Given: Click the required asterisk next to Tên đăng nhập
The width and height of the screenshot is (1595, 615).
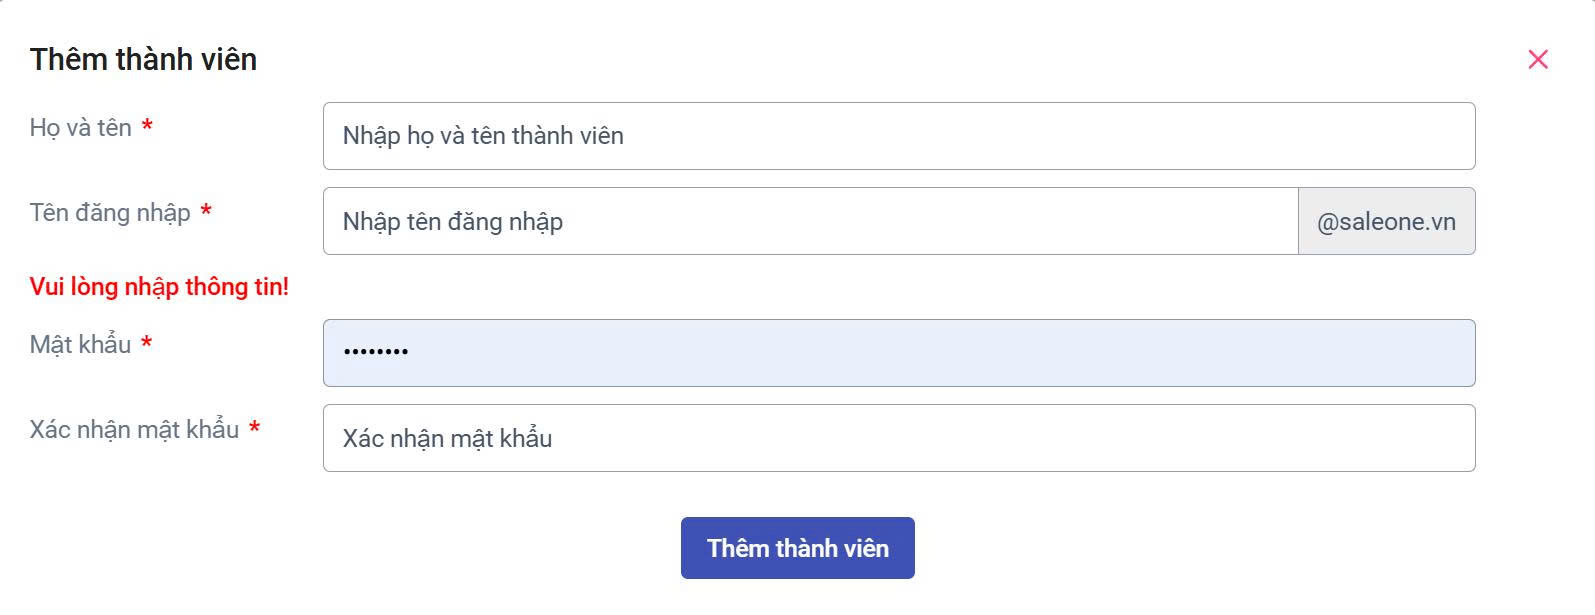Looking at the screenshot, I should pos(206,211).
